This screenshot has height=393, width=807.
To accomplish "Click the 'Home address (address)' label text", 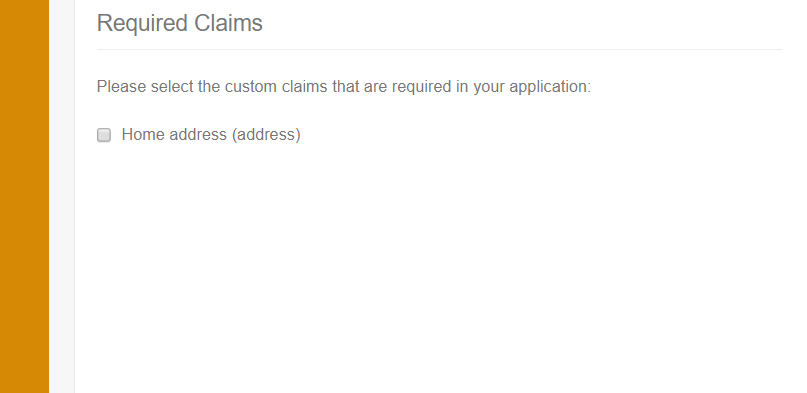I will pos(211,134).
